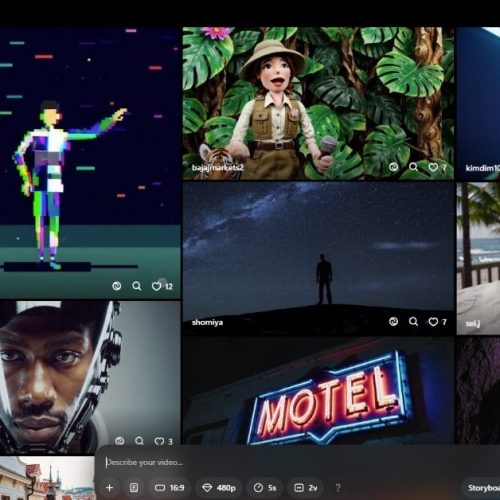
Task: Open the presets icon next to the plus button
Action: pos(134,488)
